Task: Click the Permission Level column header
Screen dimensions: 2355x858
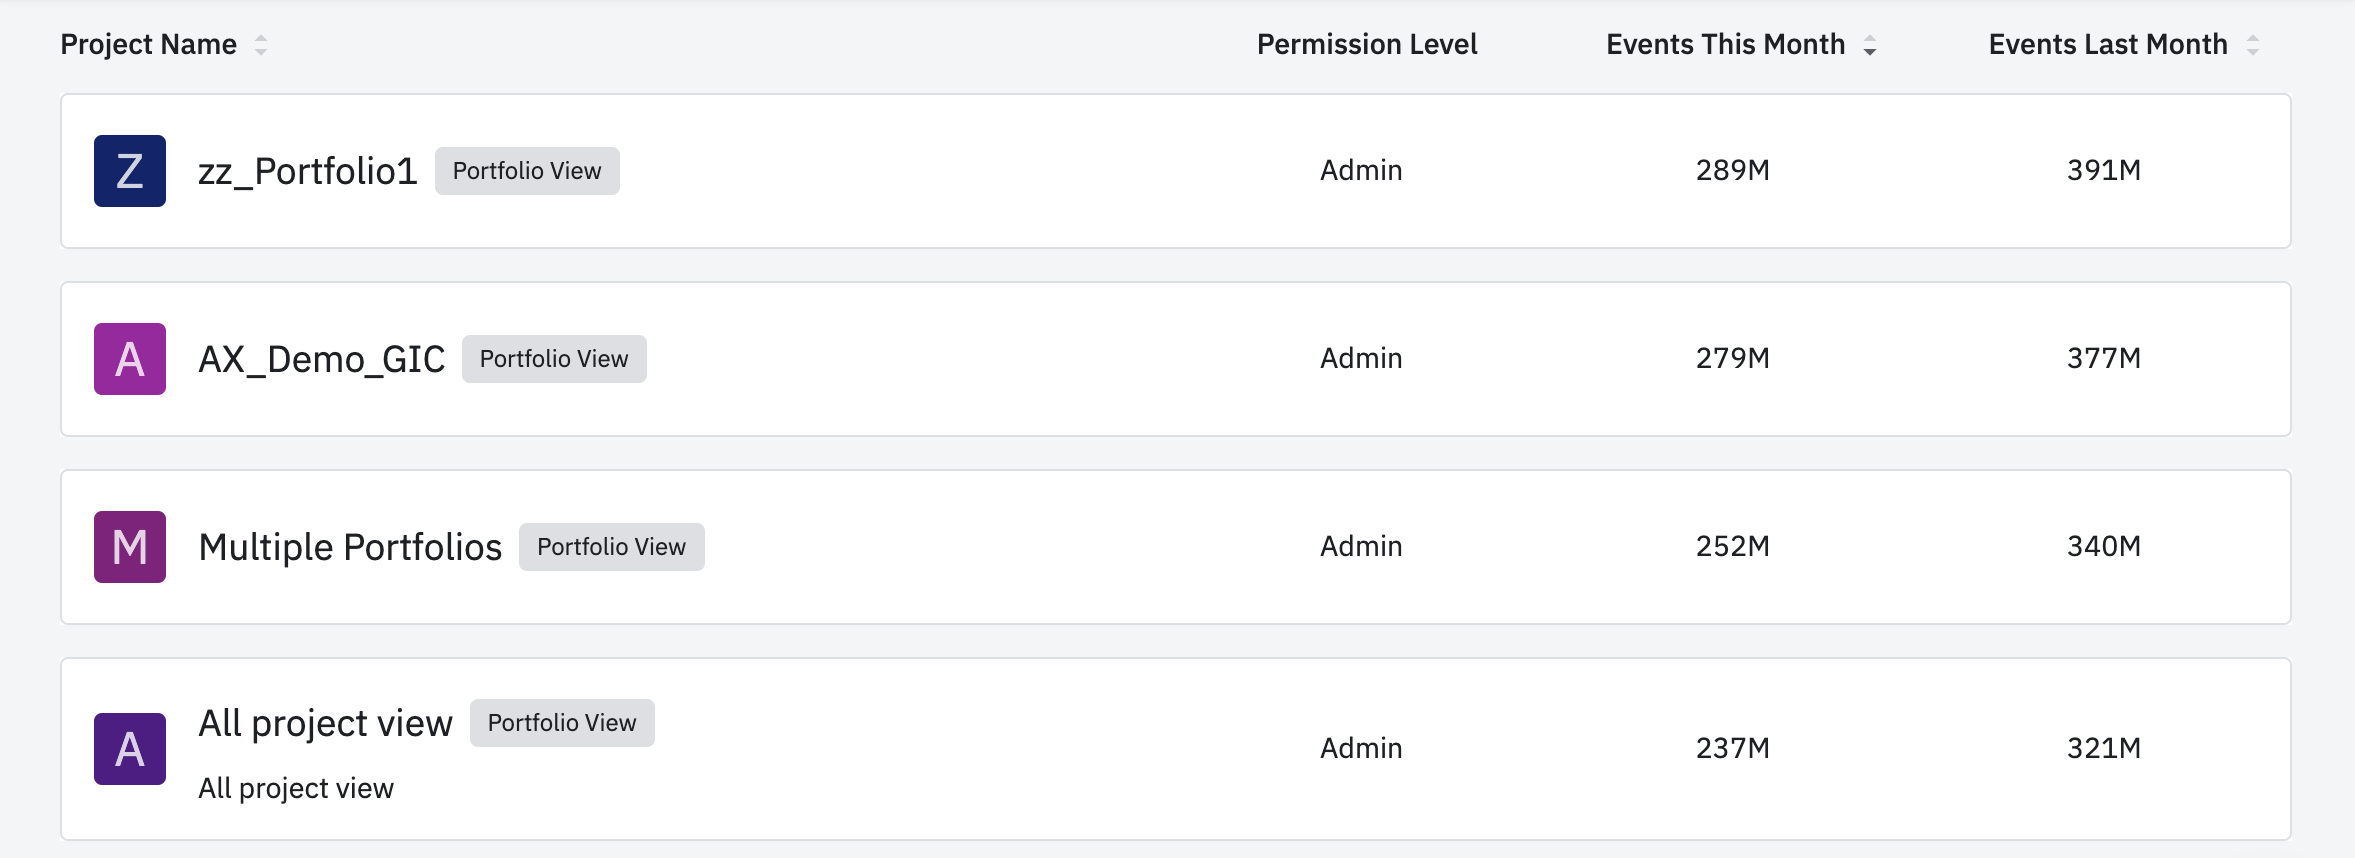Action: [x=1366, y=45]
